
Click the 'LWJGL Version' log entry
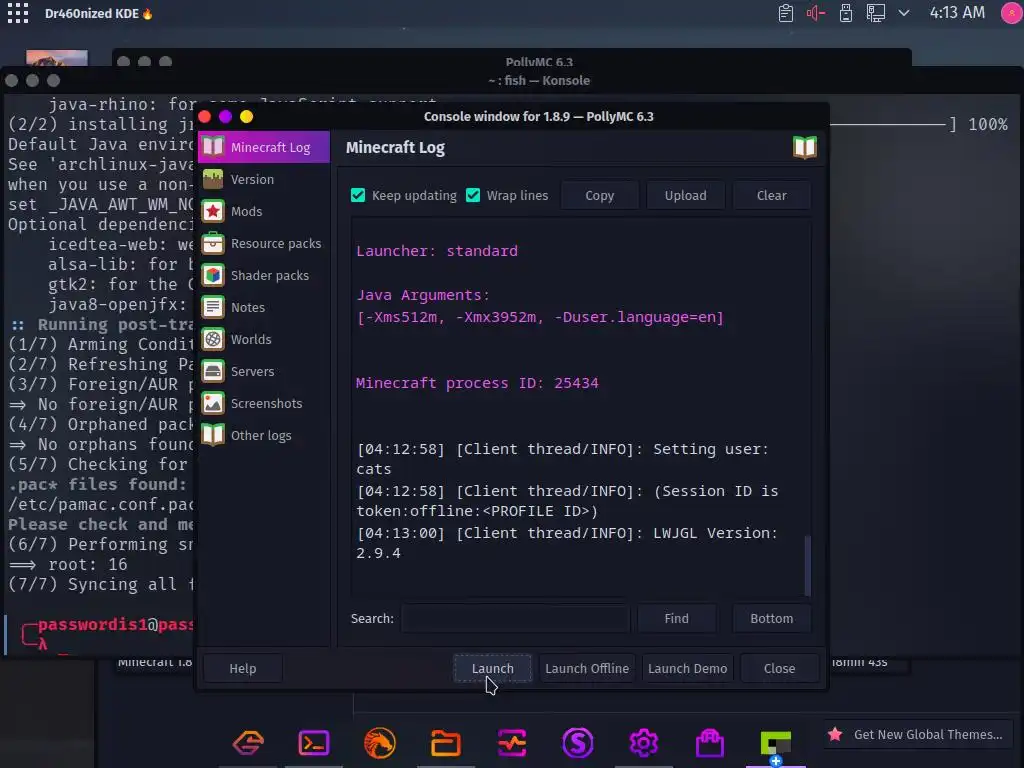click(567, 543)
